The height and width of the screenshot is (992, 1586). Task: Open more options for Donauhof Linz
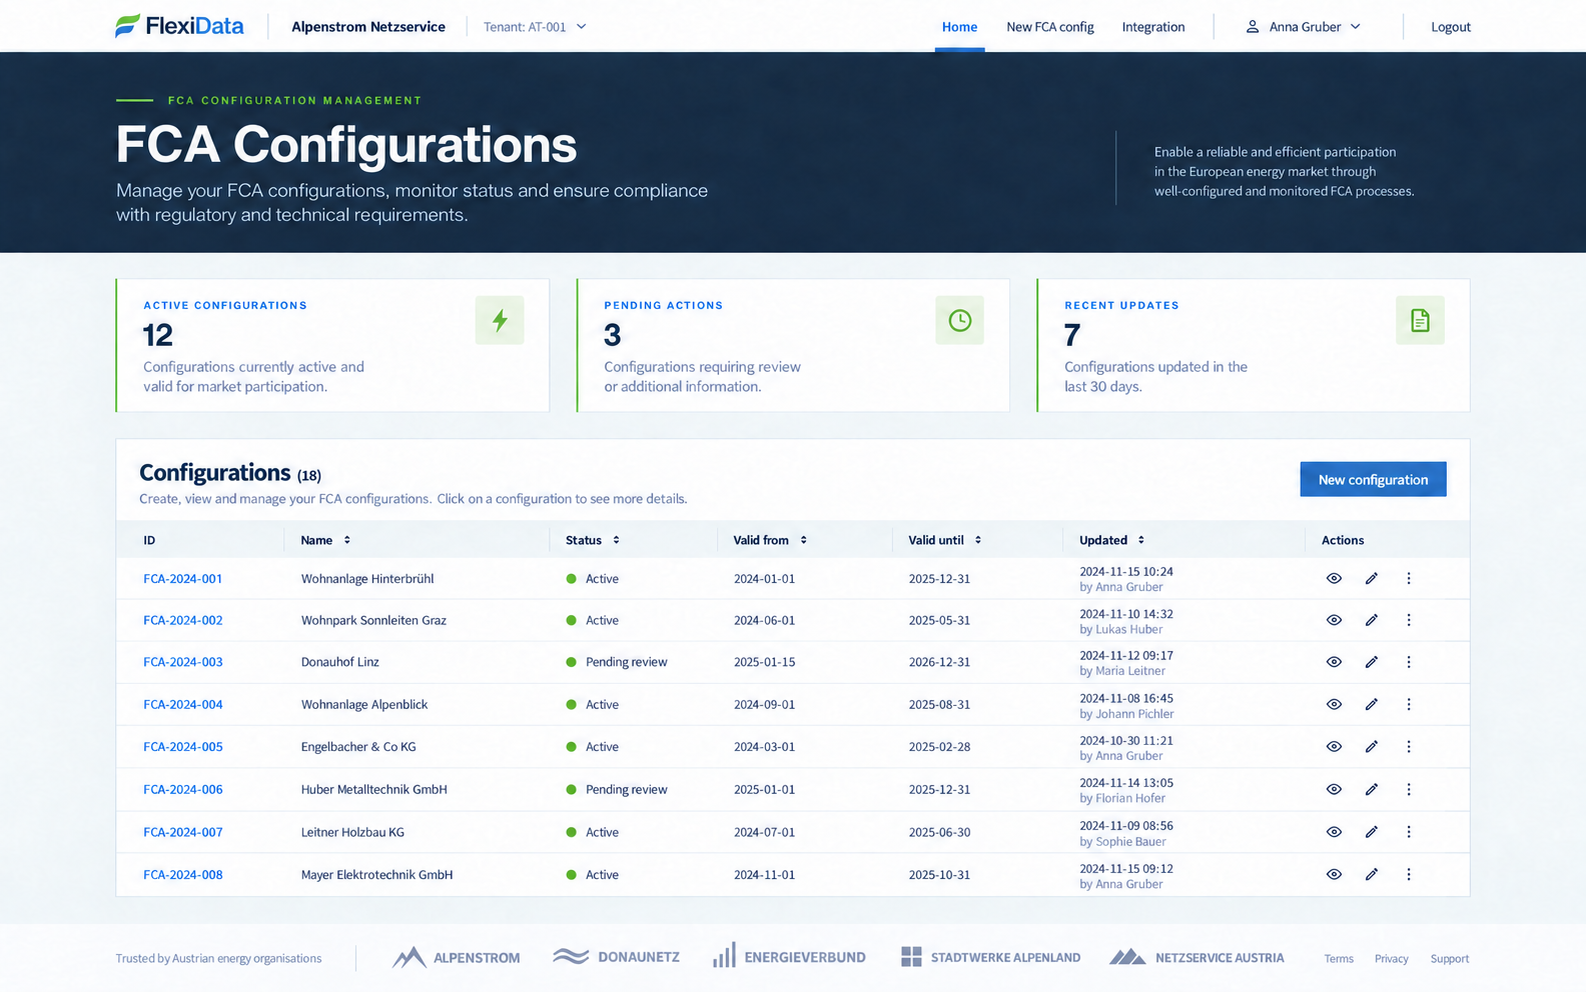(1408, 662)
